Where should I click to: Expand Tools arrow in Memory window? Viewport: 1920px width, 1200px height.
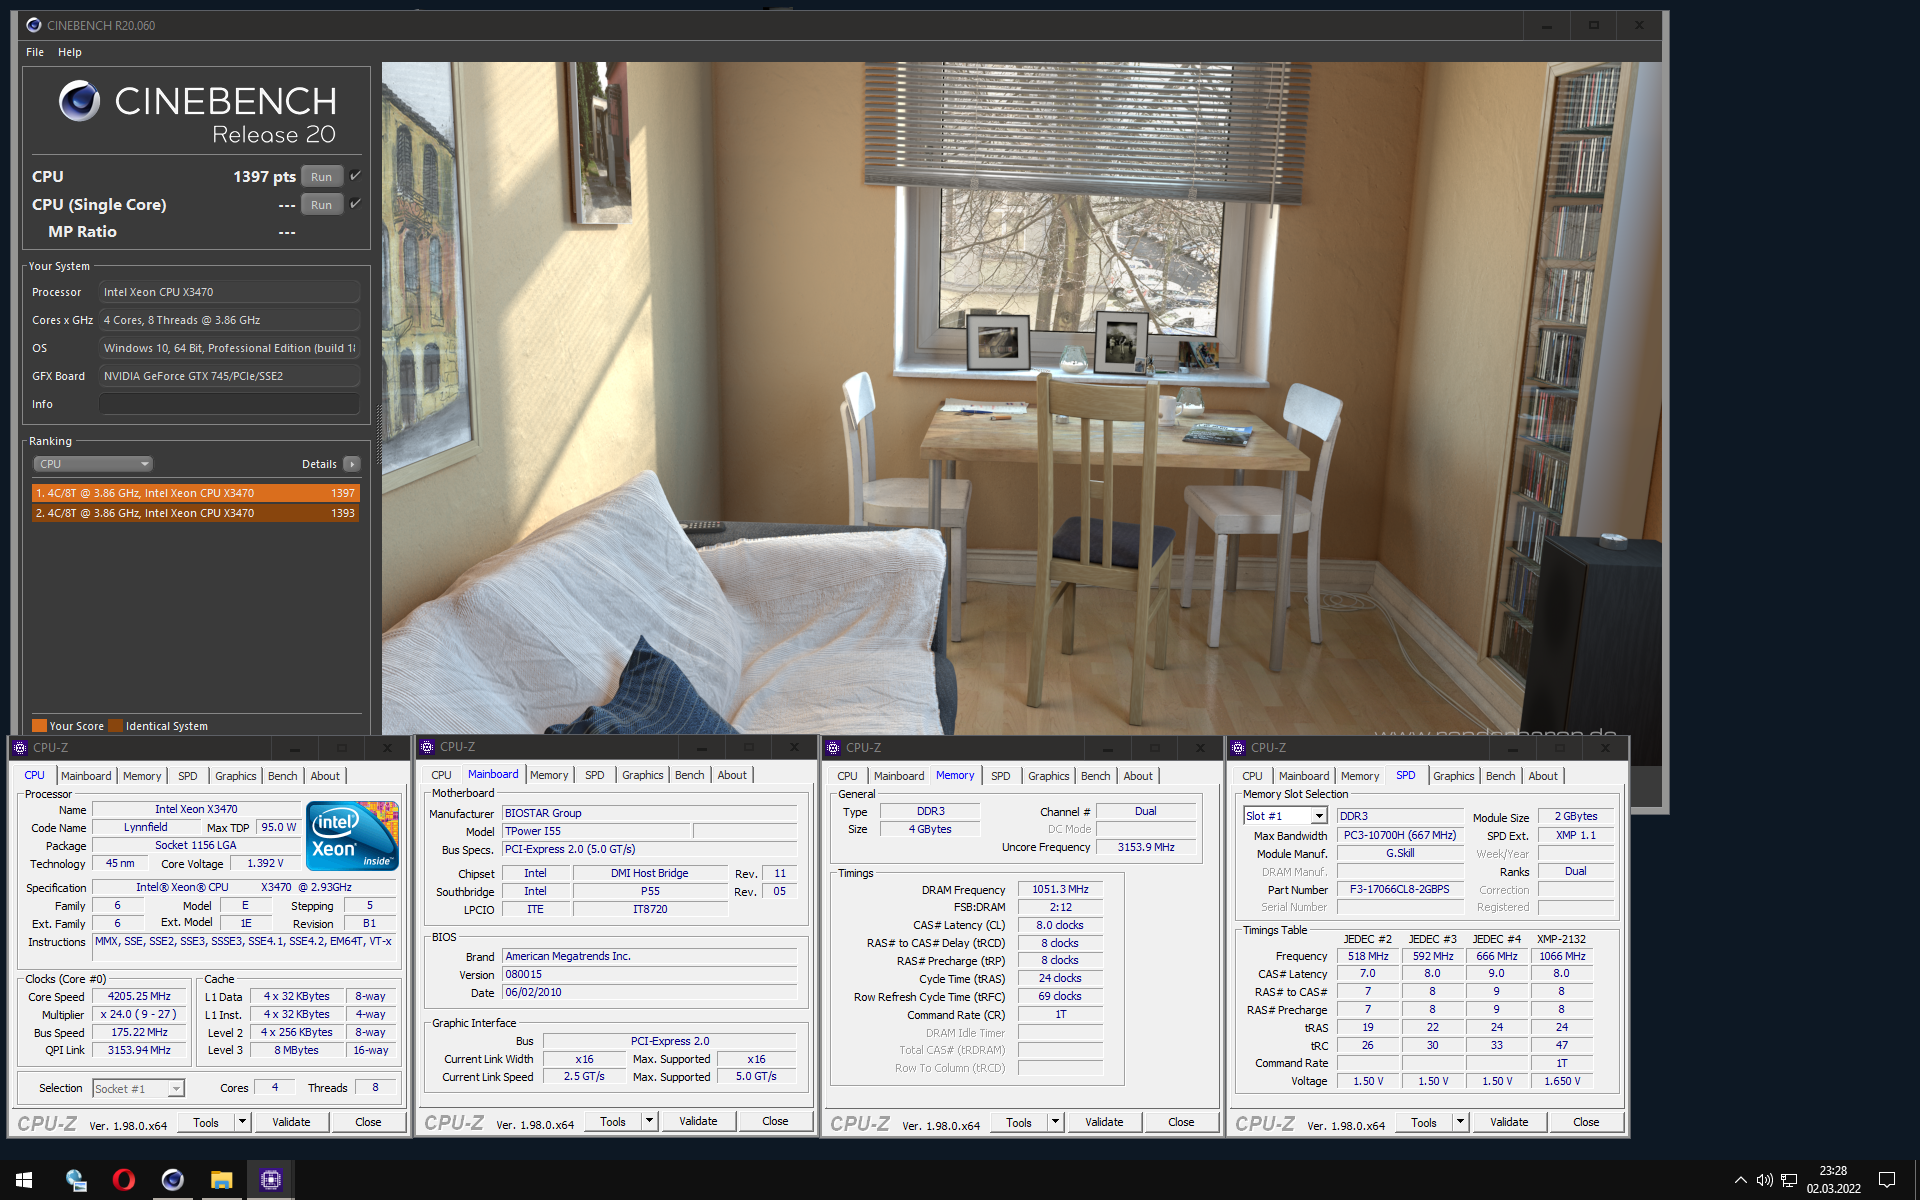(1055, 1122)
